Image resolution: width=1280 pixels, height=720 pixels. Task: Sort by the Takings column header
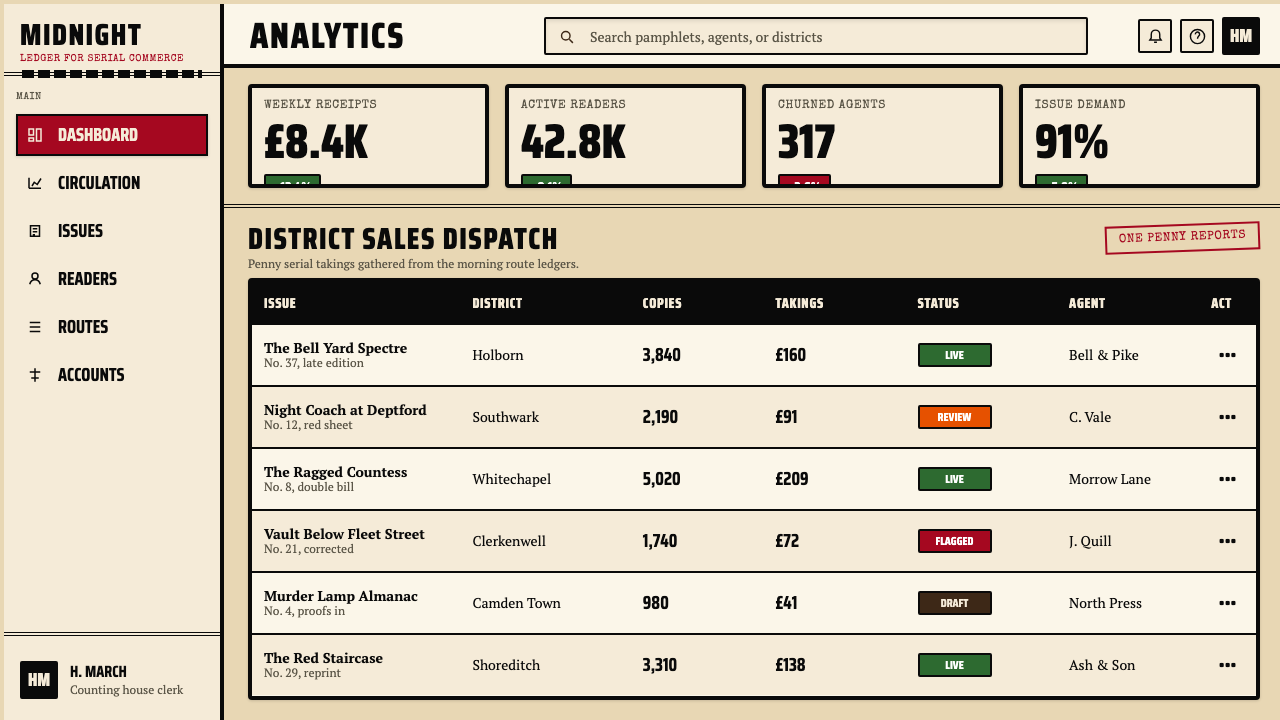click(799, 303)
